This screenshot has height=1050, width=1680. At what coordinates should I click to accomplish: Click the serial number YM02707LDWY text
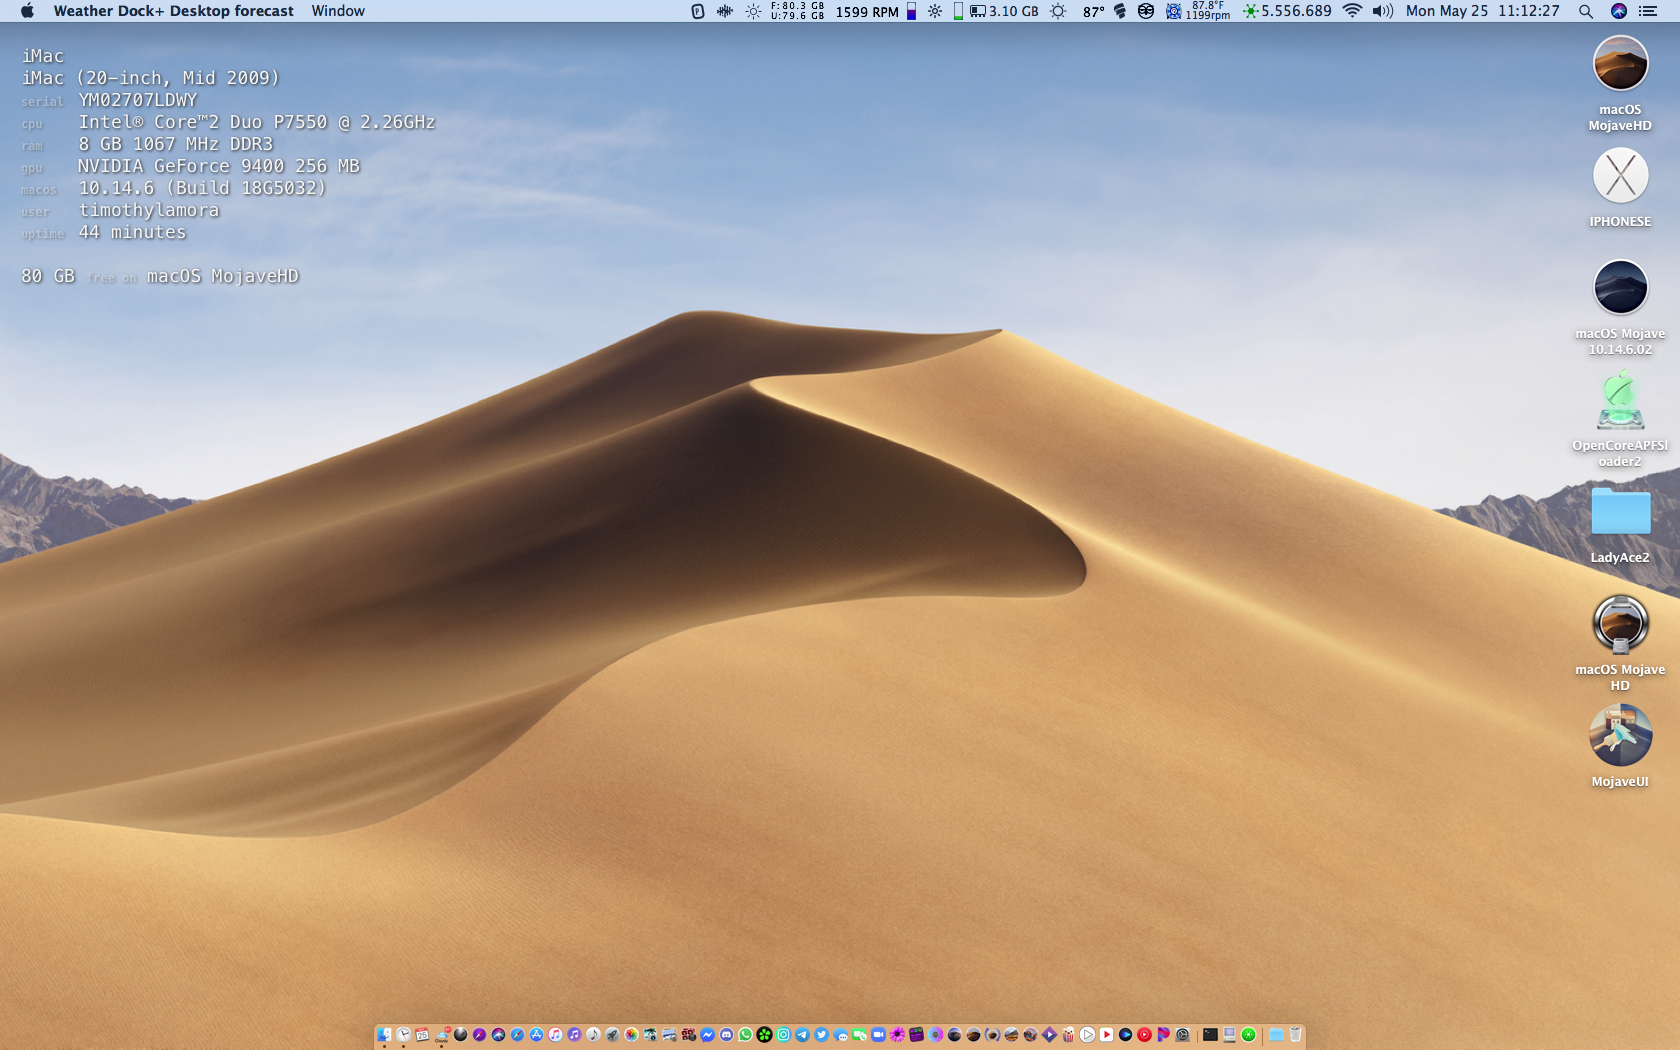[138, 100]
